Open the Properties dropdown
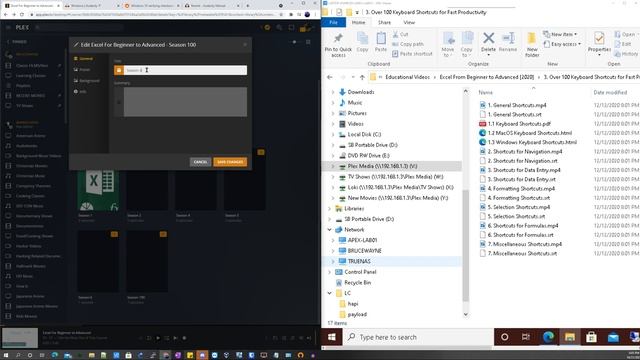640x360 pixels. pyautogui.click(x=599, y=54)
